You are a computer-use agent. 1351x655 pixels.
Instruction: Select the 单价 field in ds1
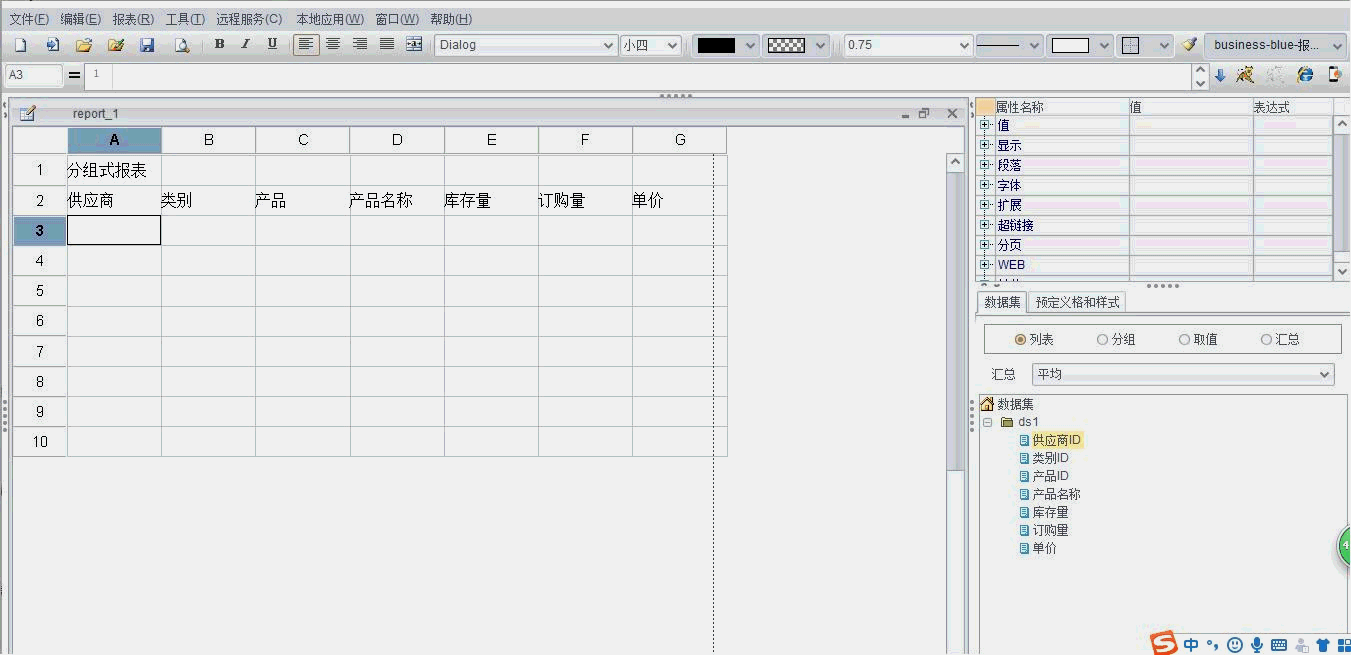click(1044, 548)
